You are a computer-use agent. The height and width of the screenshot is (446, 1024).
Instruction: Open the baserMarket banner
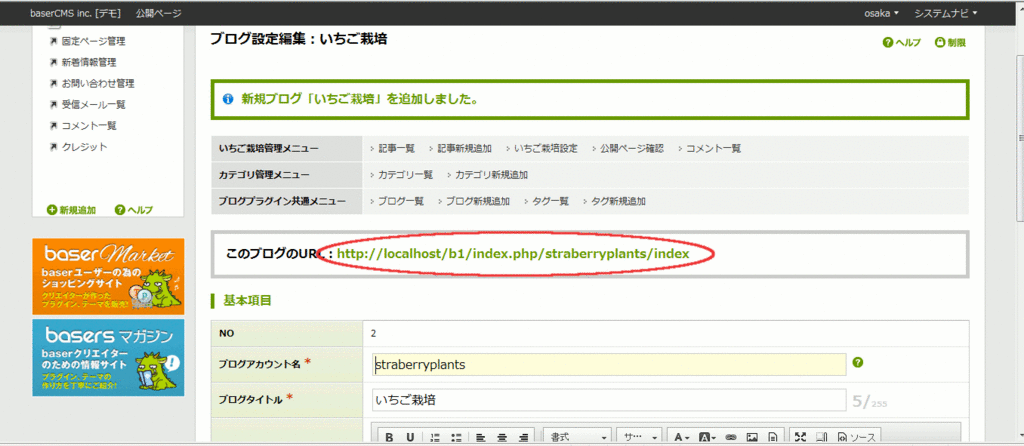108,276
